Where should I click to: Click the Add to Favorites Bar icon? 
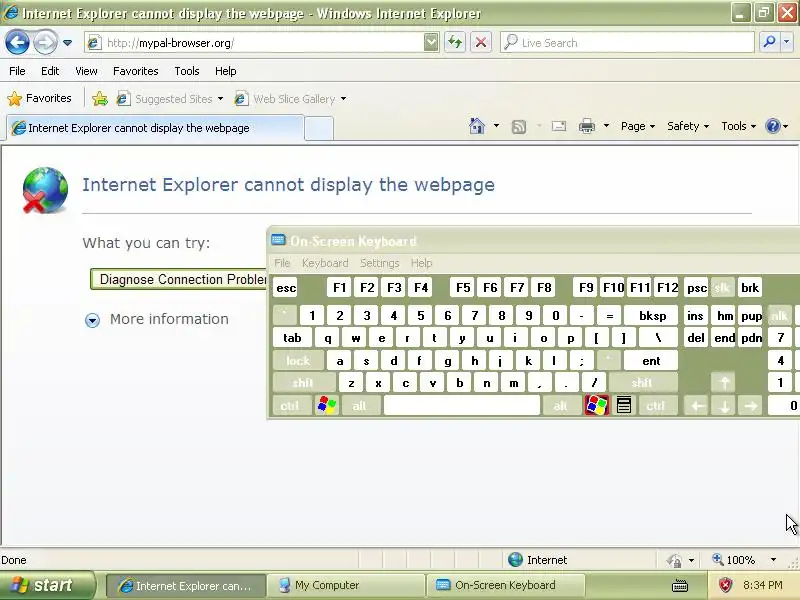[x=100, y=98]
